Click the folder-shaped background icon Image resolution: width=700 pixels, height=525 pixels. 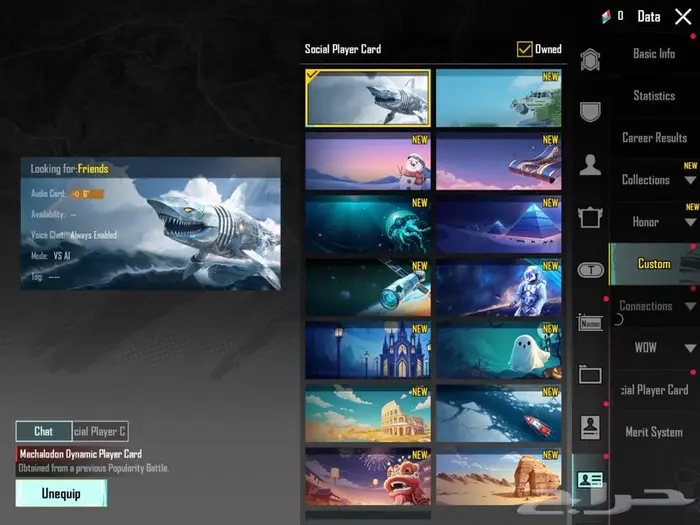point(590,375)
